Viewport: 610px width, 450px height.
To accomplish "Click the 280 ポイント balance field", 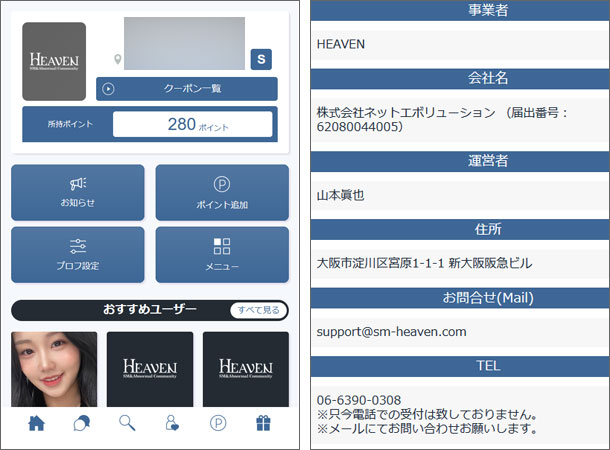I will (x=192, y=125).
